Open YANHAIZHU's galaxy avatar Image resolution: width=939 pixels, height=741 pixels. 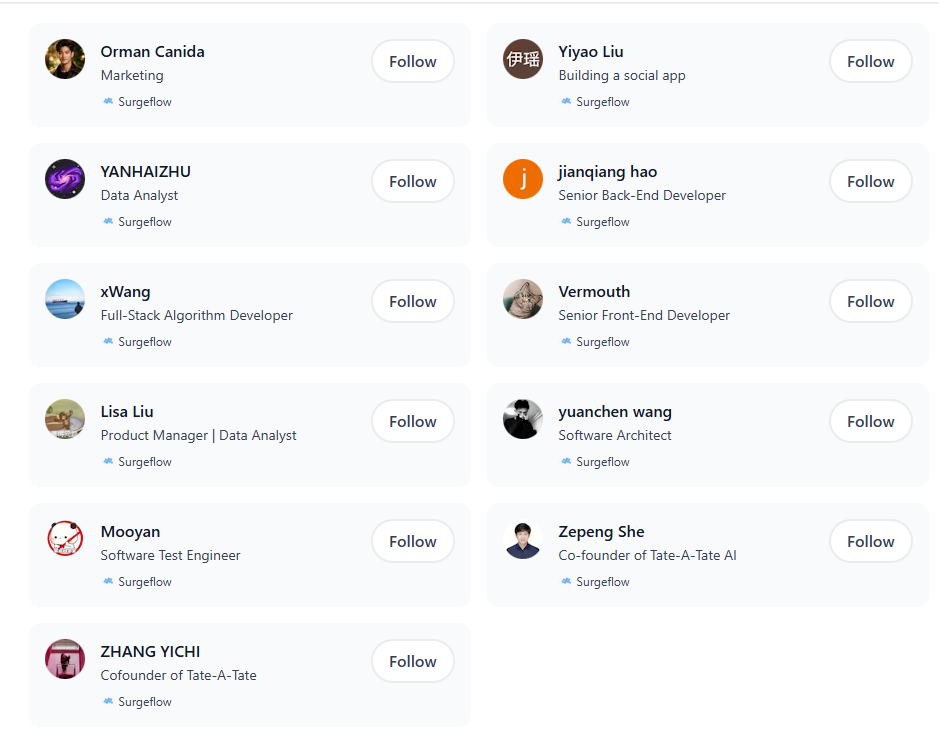(65, 179)
